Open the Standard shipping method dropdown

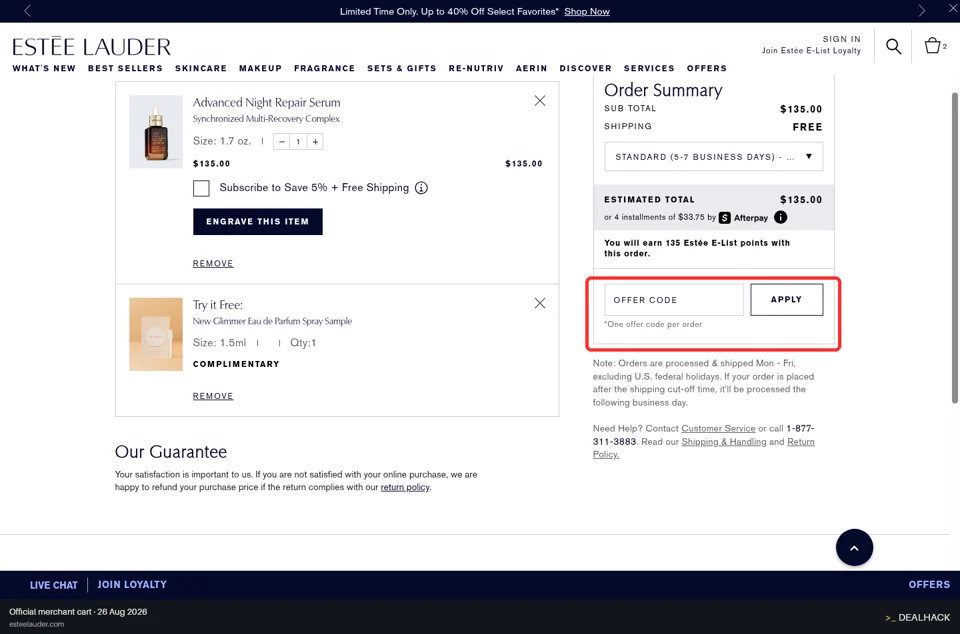tap(713, 157)
